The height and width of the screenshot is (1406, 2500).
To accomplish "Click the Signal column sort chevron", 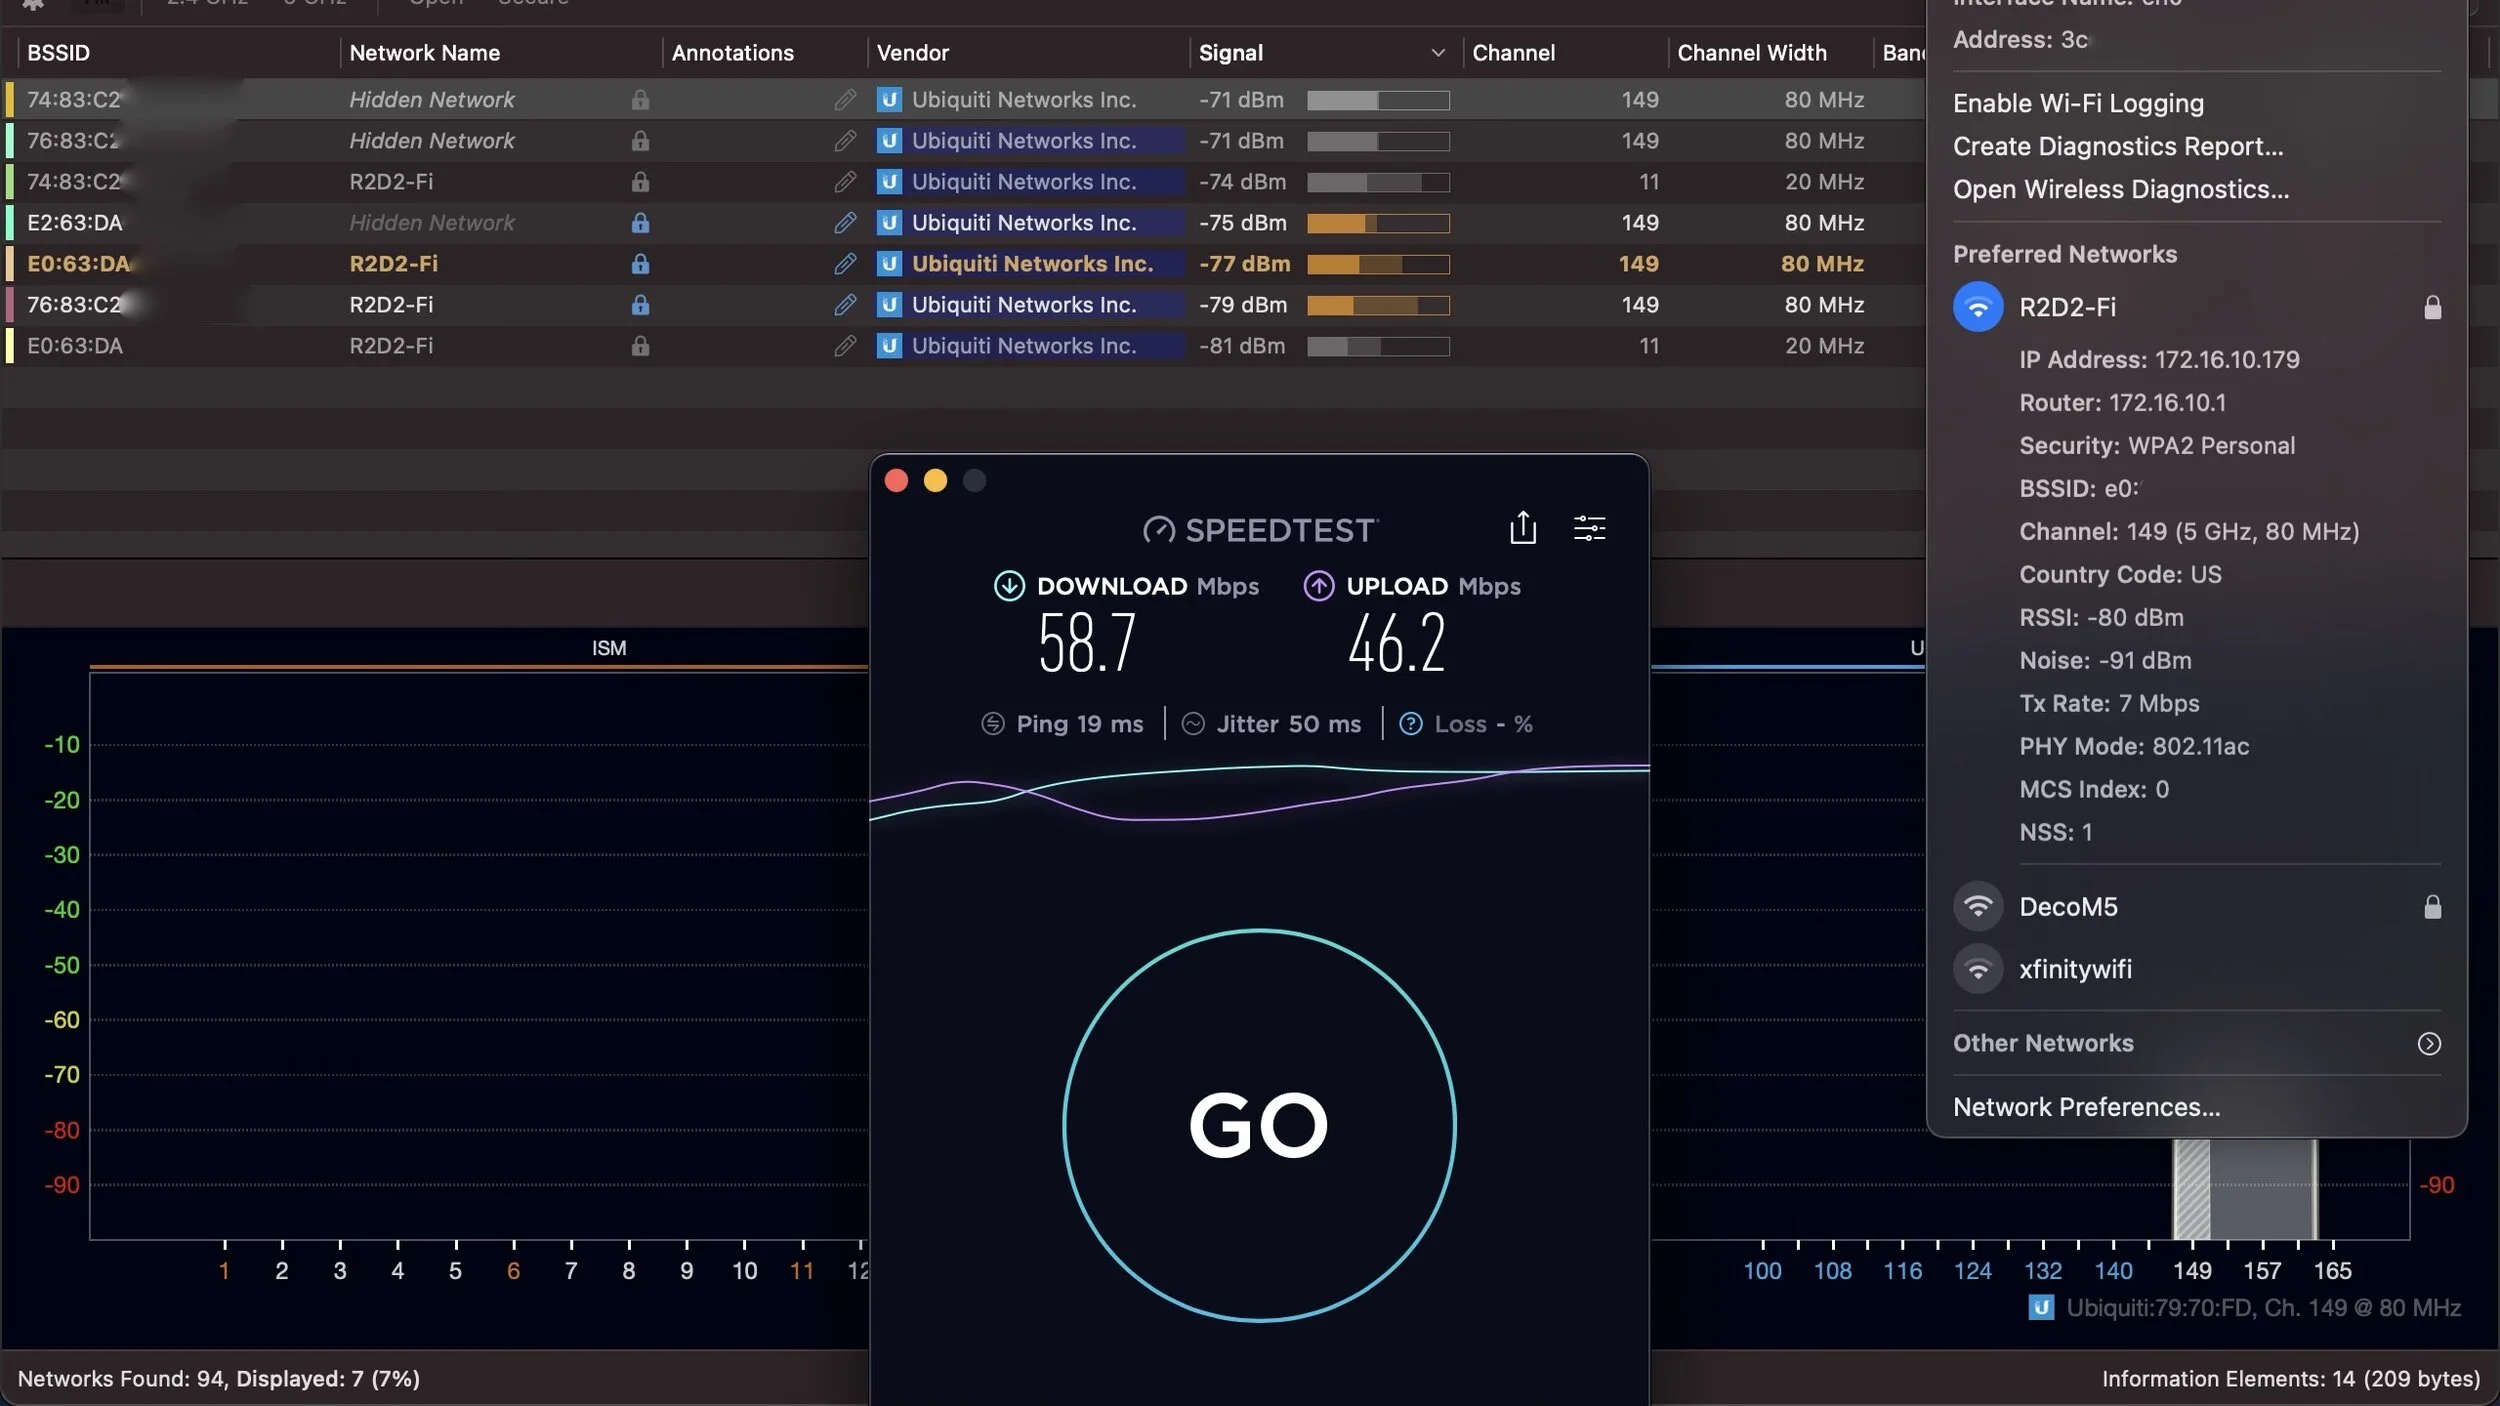I will pyautogui.click(x=1437, y=53).
